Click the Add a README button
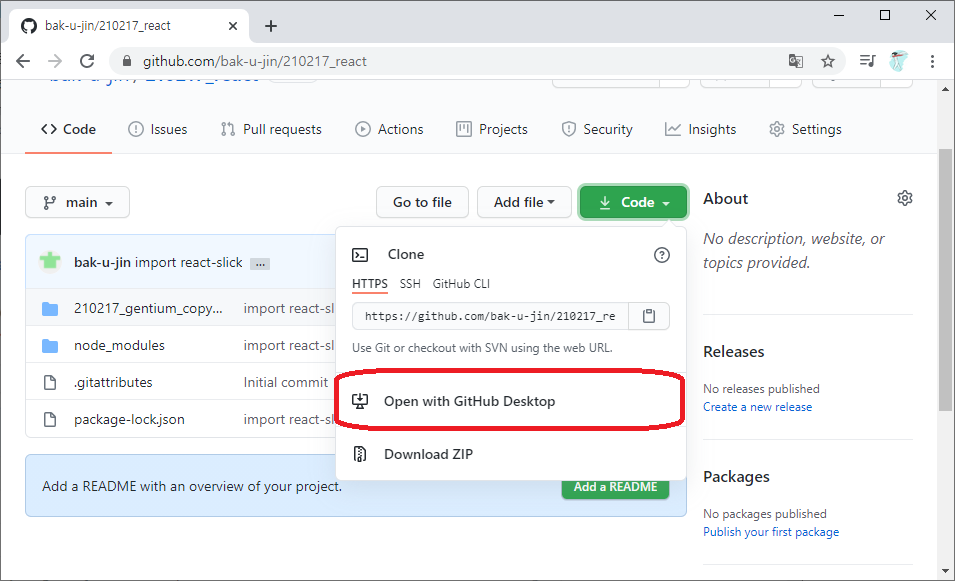 coord(615,487)
